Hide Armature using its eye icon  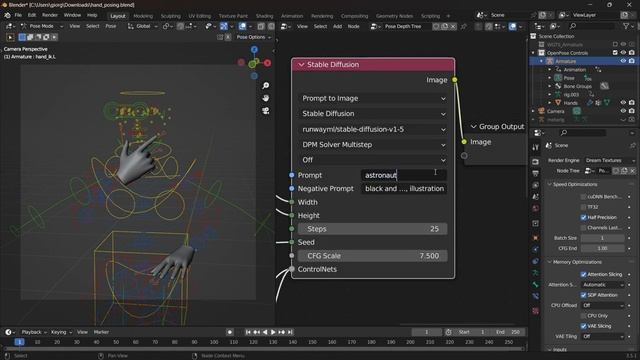[623, 61]
